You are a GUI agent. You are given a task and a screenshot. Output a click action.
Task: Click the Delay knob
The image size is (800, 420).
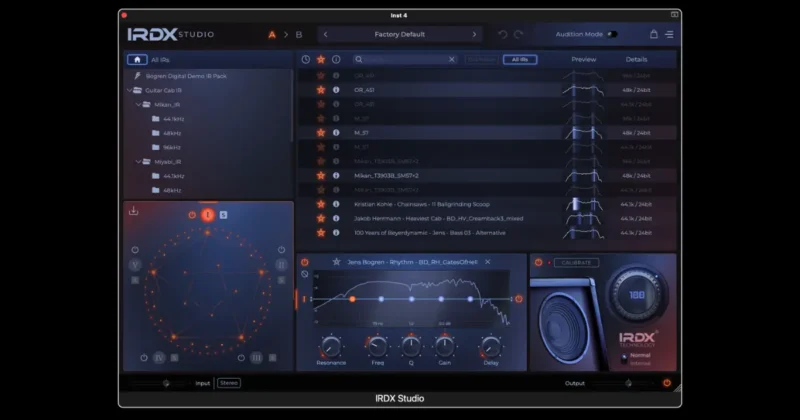(491, 347)
